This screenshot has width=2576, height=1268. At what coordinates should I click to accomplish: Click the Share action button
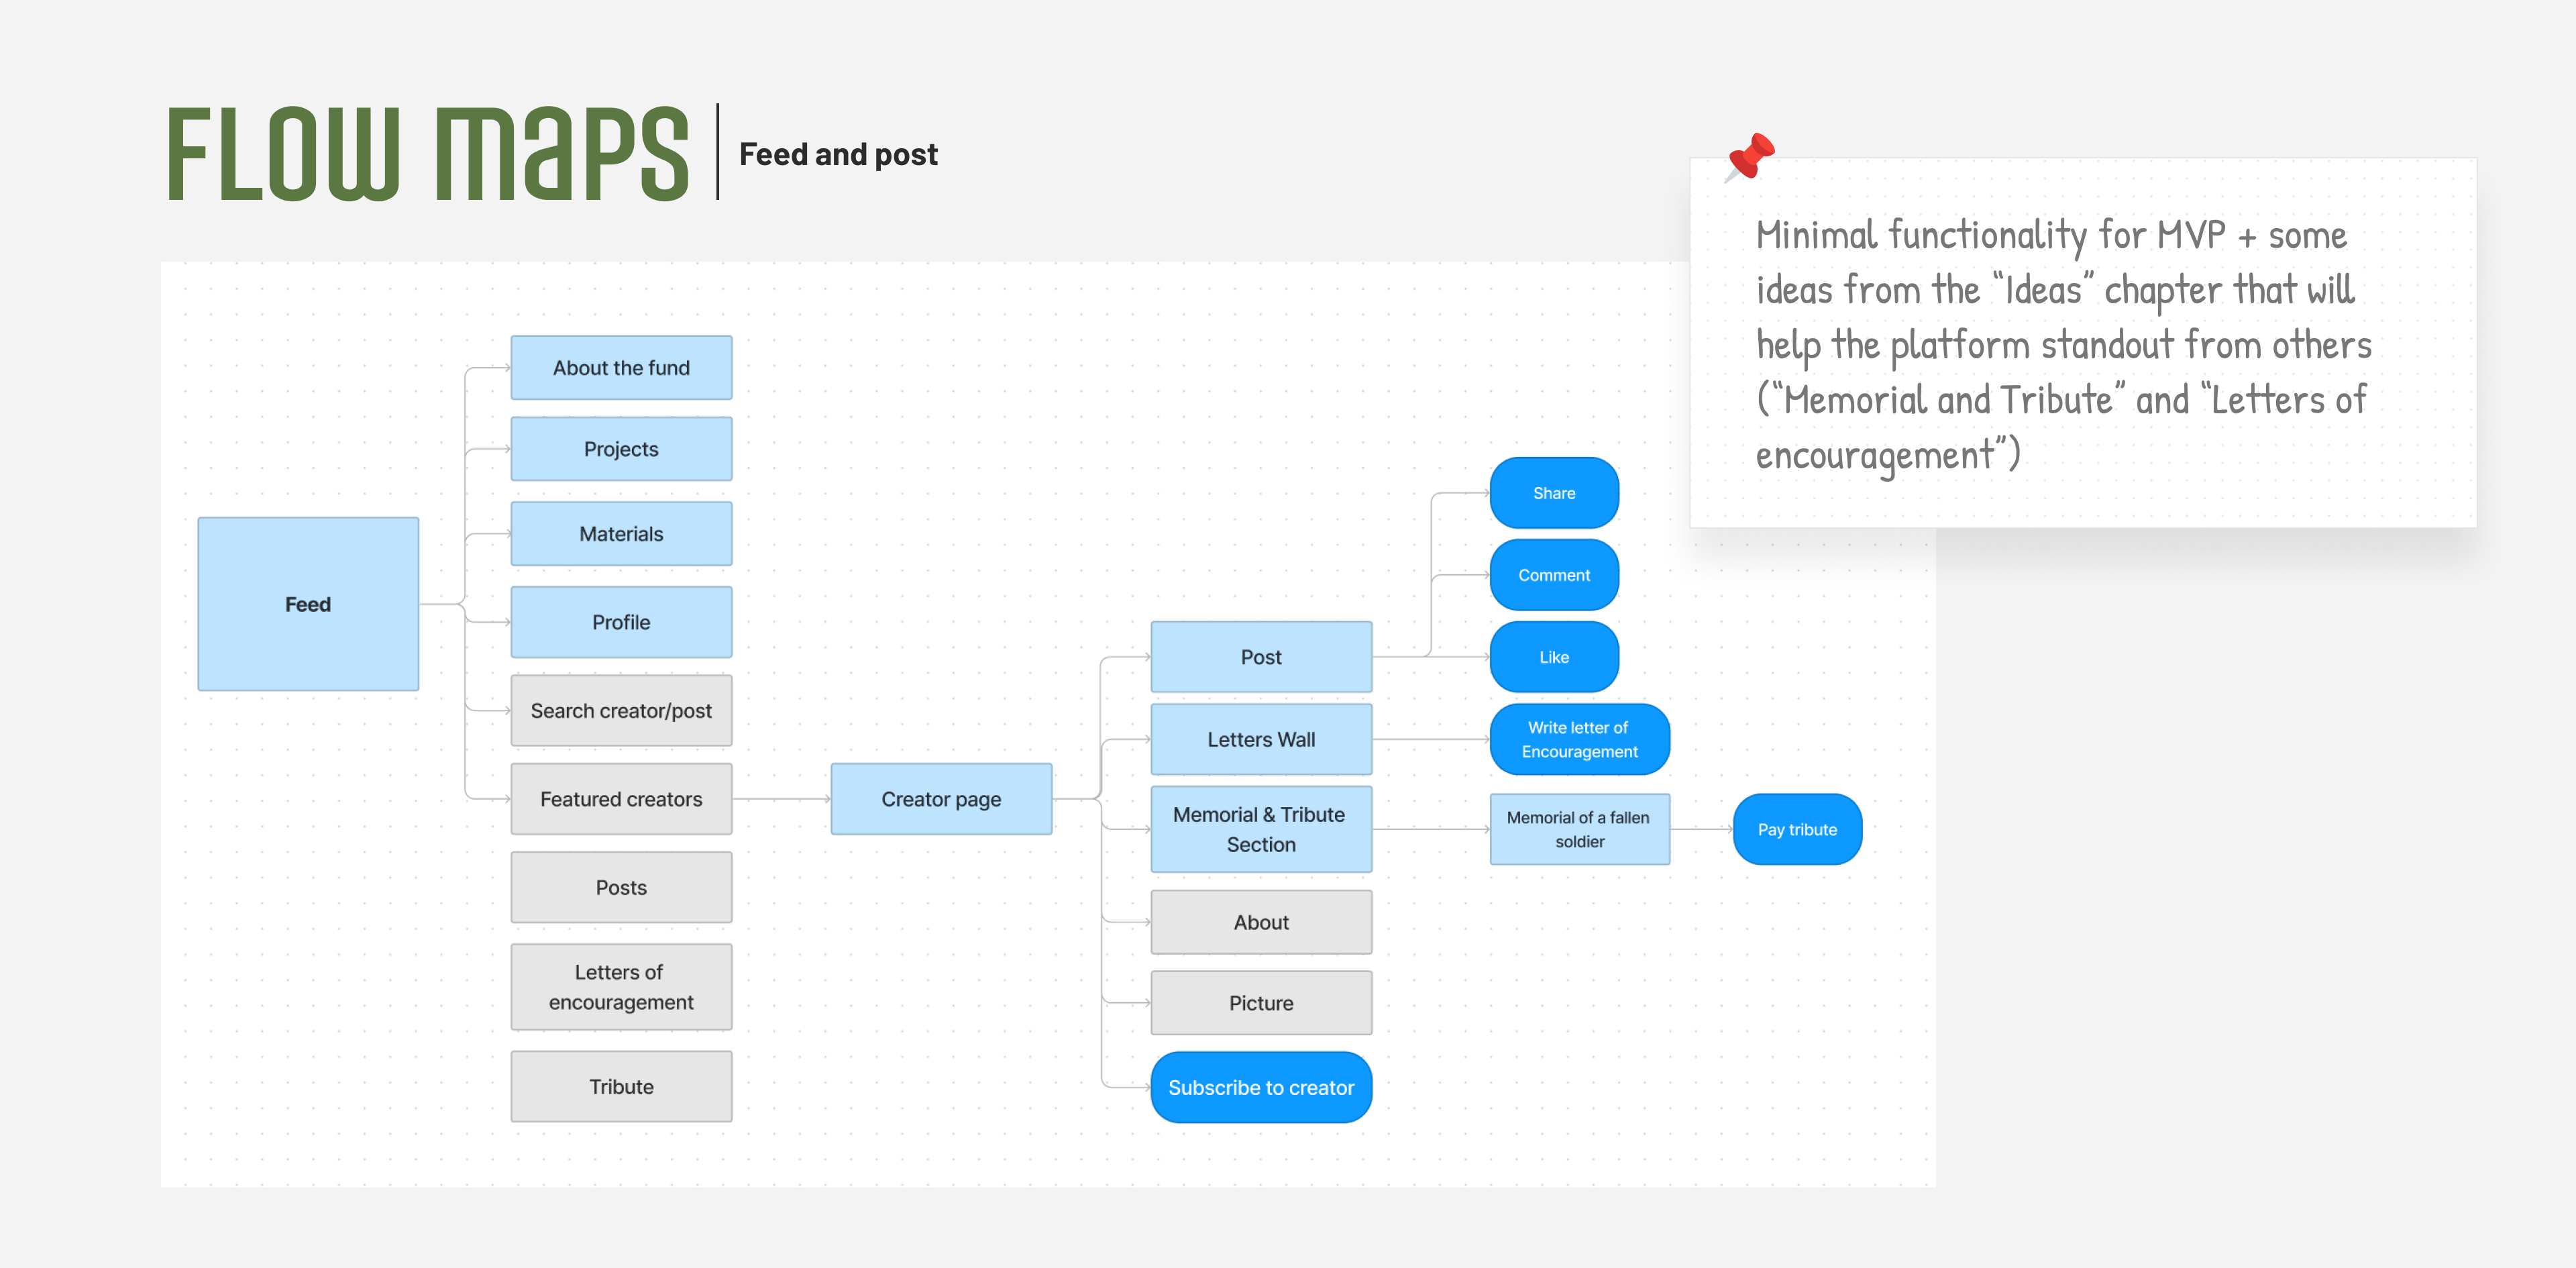coord(1553,493)
